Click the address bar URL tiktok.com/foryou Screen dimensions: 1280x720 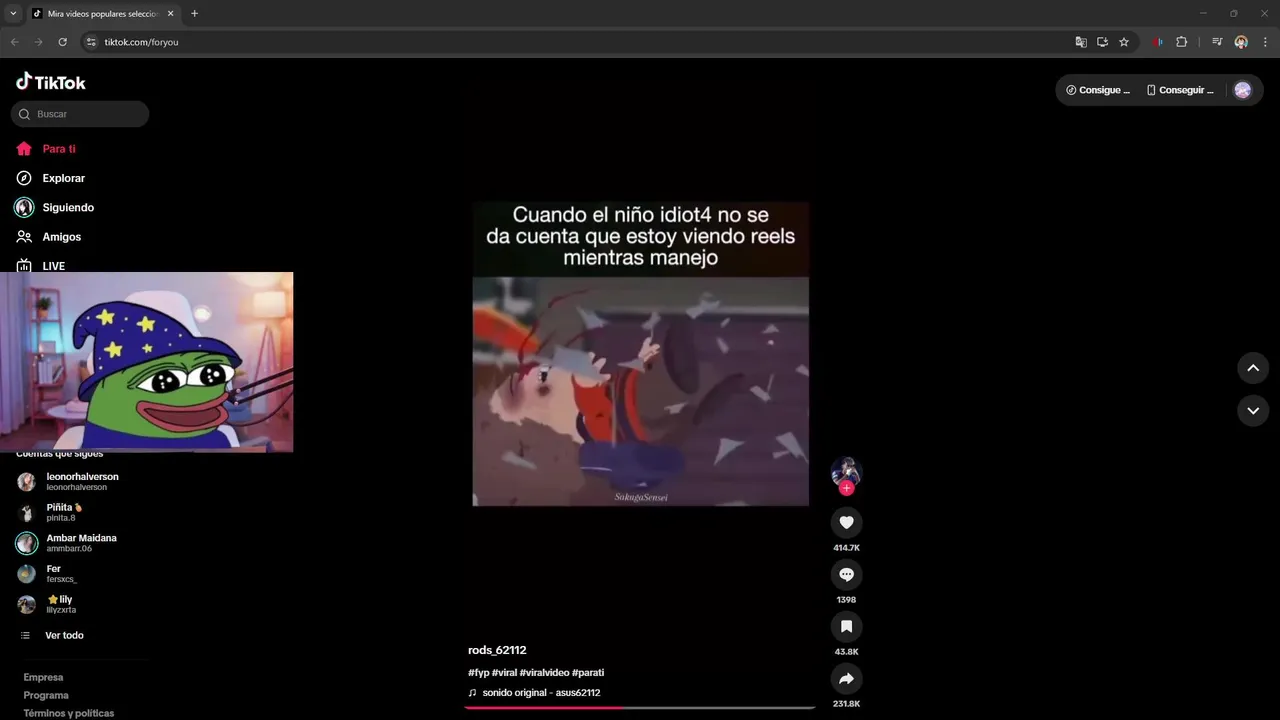[141, 42]
